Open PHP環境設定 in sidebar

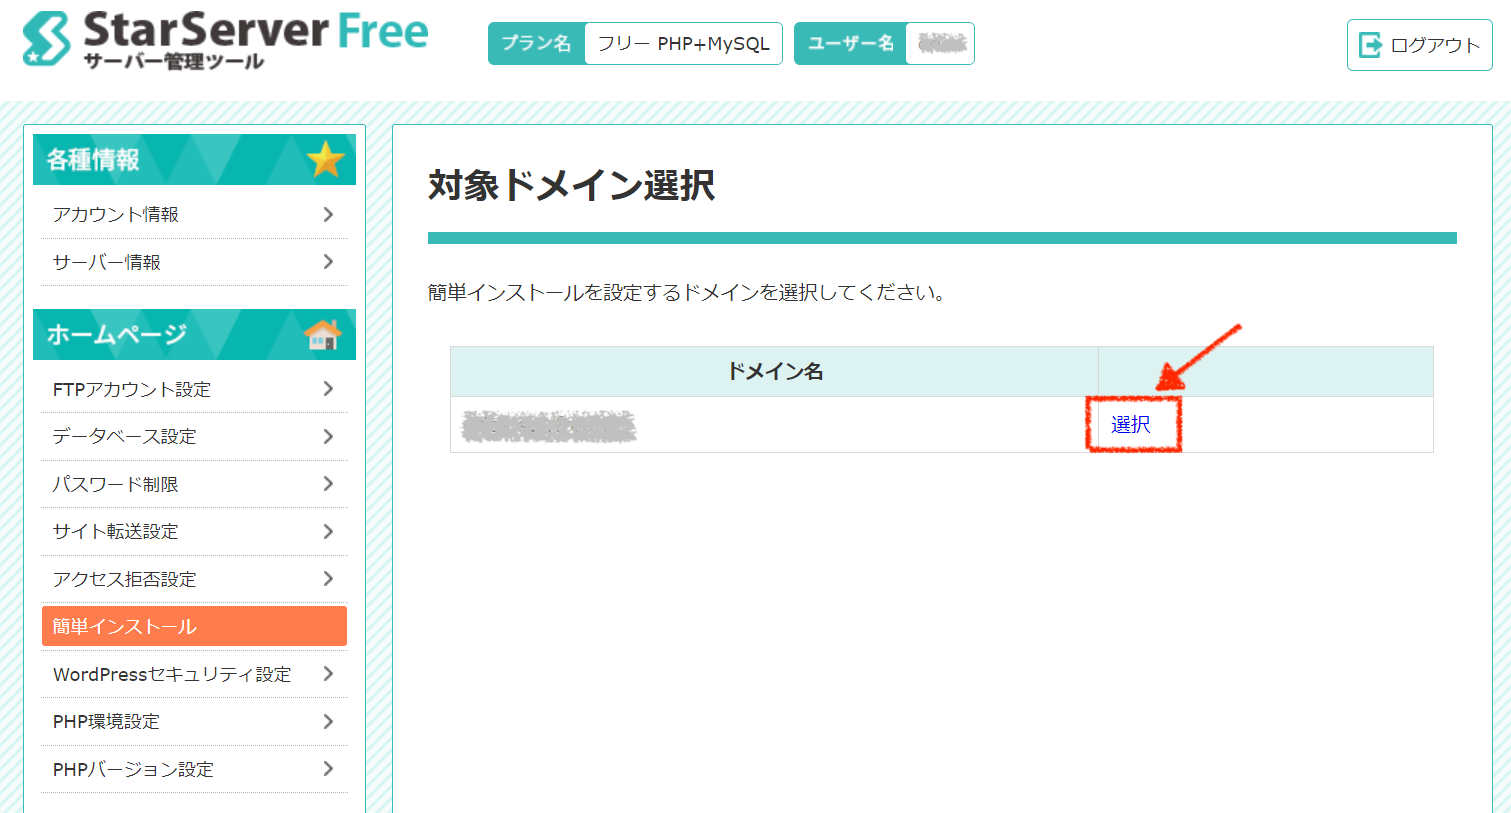(194, 721)
